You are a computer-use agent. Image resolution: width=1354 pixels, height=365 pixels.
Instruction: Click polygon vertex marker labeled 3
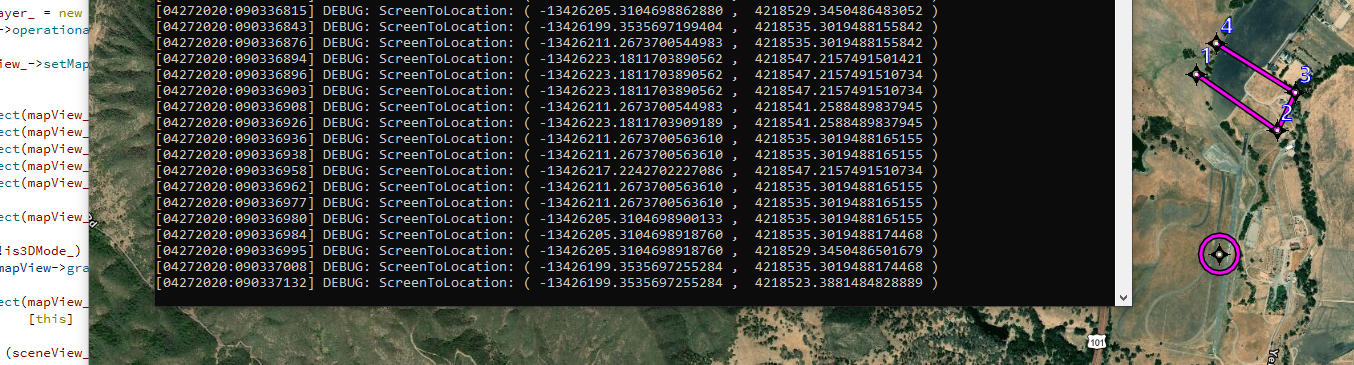point(1295,92)
